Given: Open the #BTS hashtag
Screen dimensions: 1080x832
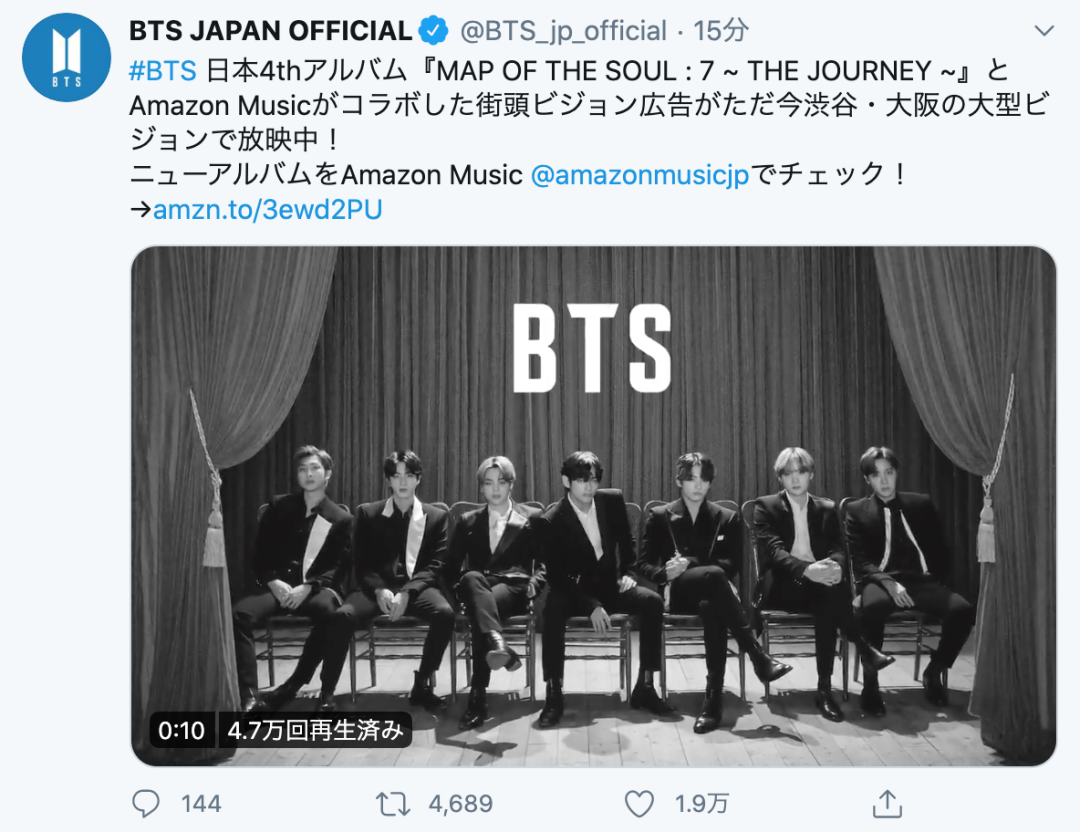Looking at the screenshot, I should (163, 71).
